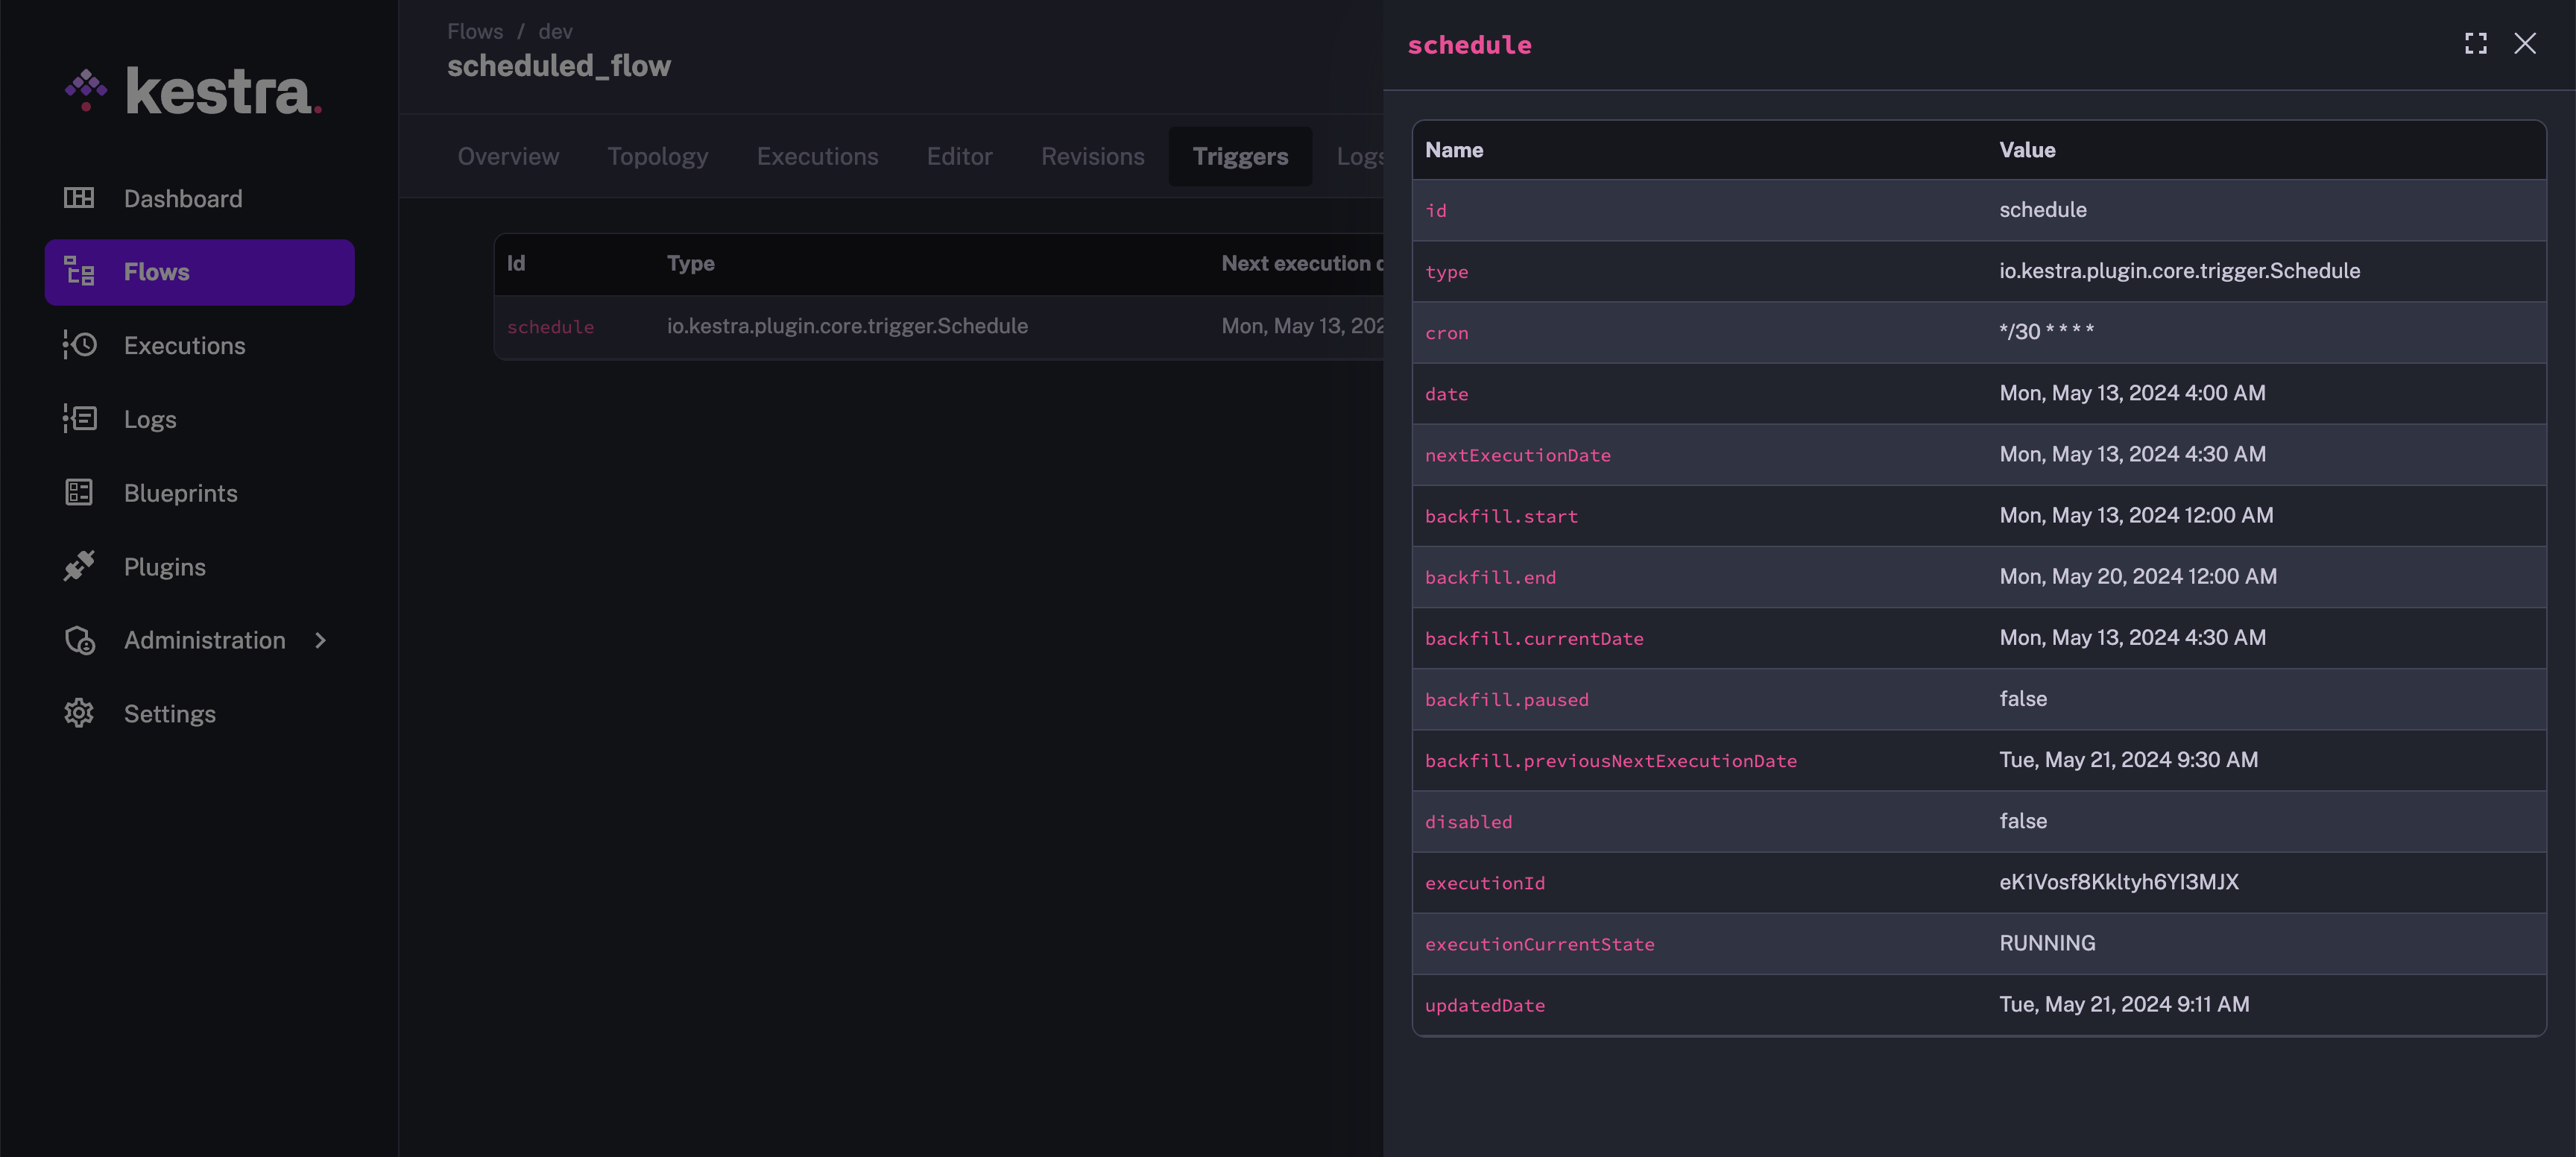Close the schedule details drawer
Screen dimensions: 2576x1157
click(x=2525, y=44)
